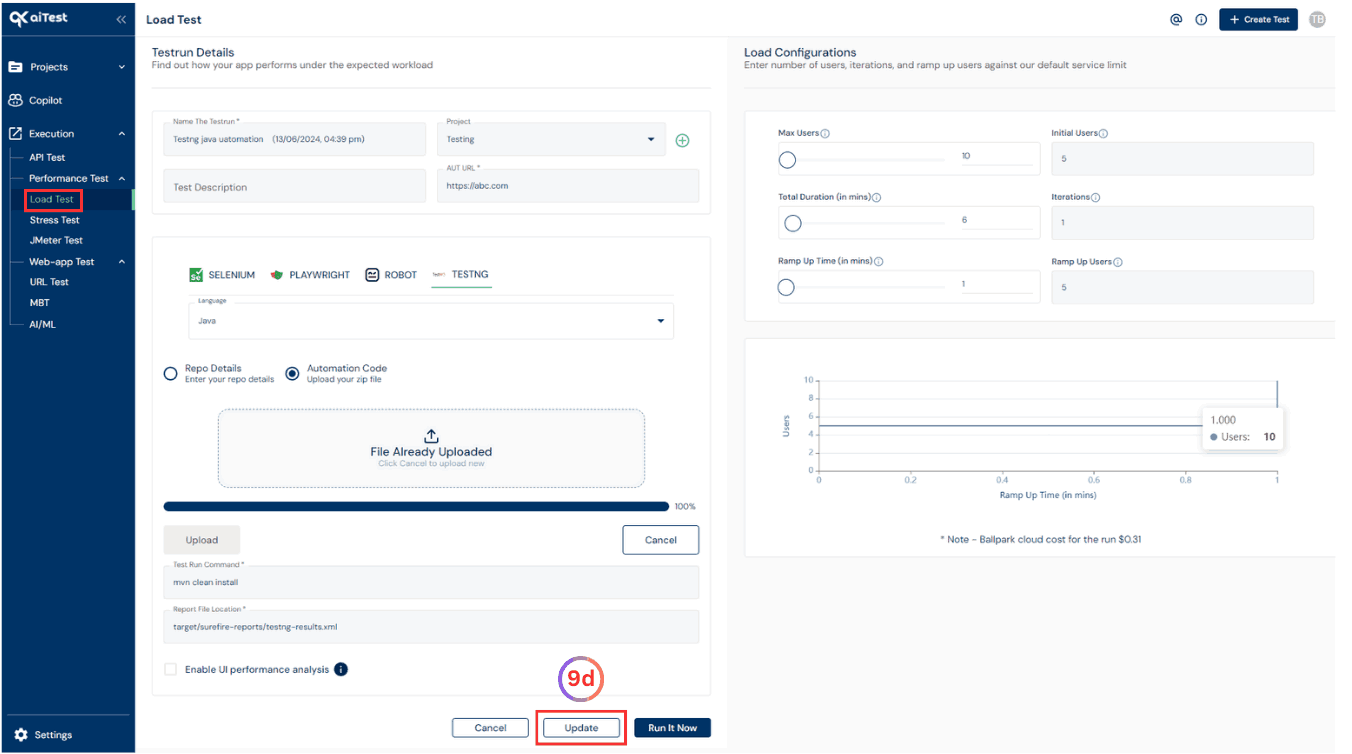Image resolution: width=1352 pixels, height=754 pixels.
Task: Click the Ramp Up Time slider handle
Action: pos(786,288)
